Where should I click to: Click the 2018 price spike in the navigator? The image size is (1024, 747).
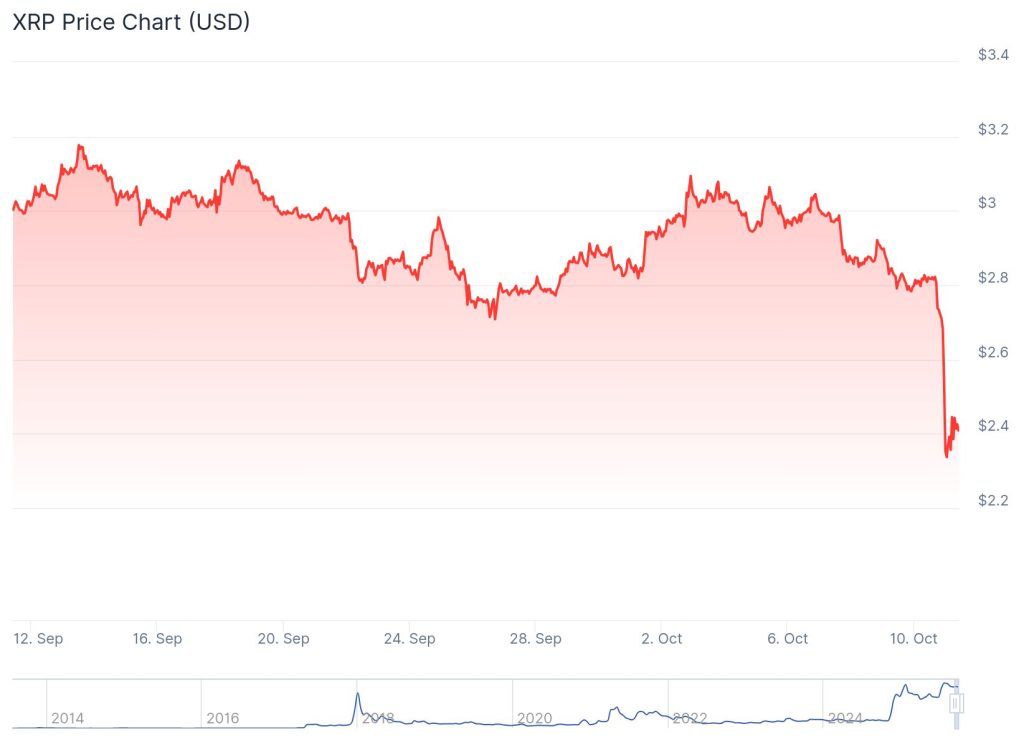(357, 694)
